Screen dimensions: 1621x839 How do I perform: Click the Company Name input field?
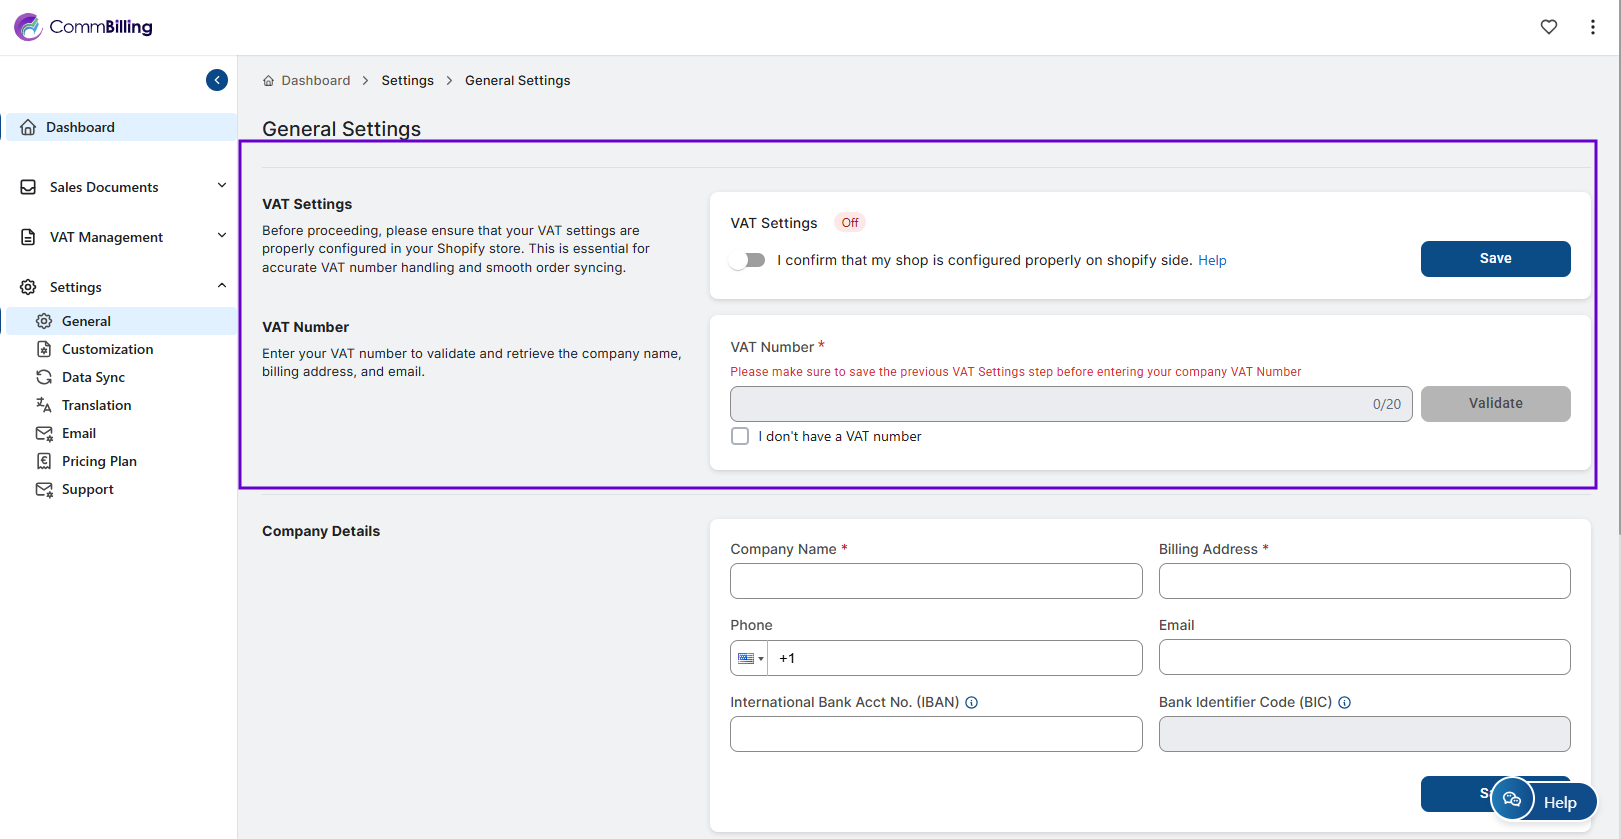(x=936, y=581)
